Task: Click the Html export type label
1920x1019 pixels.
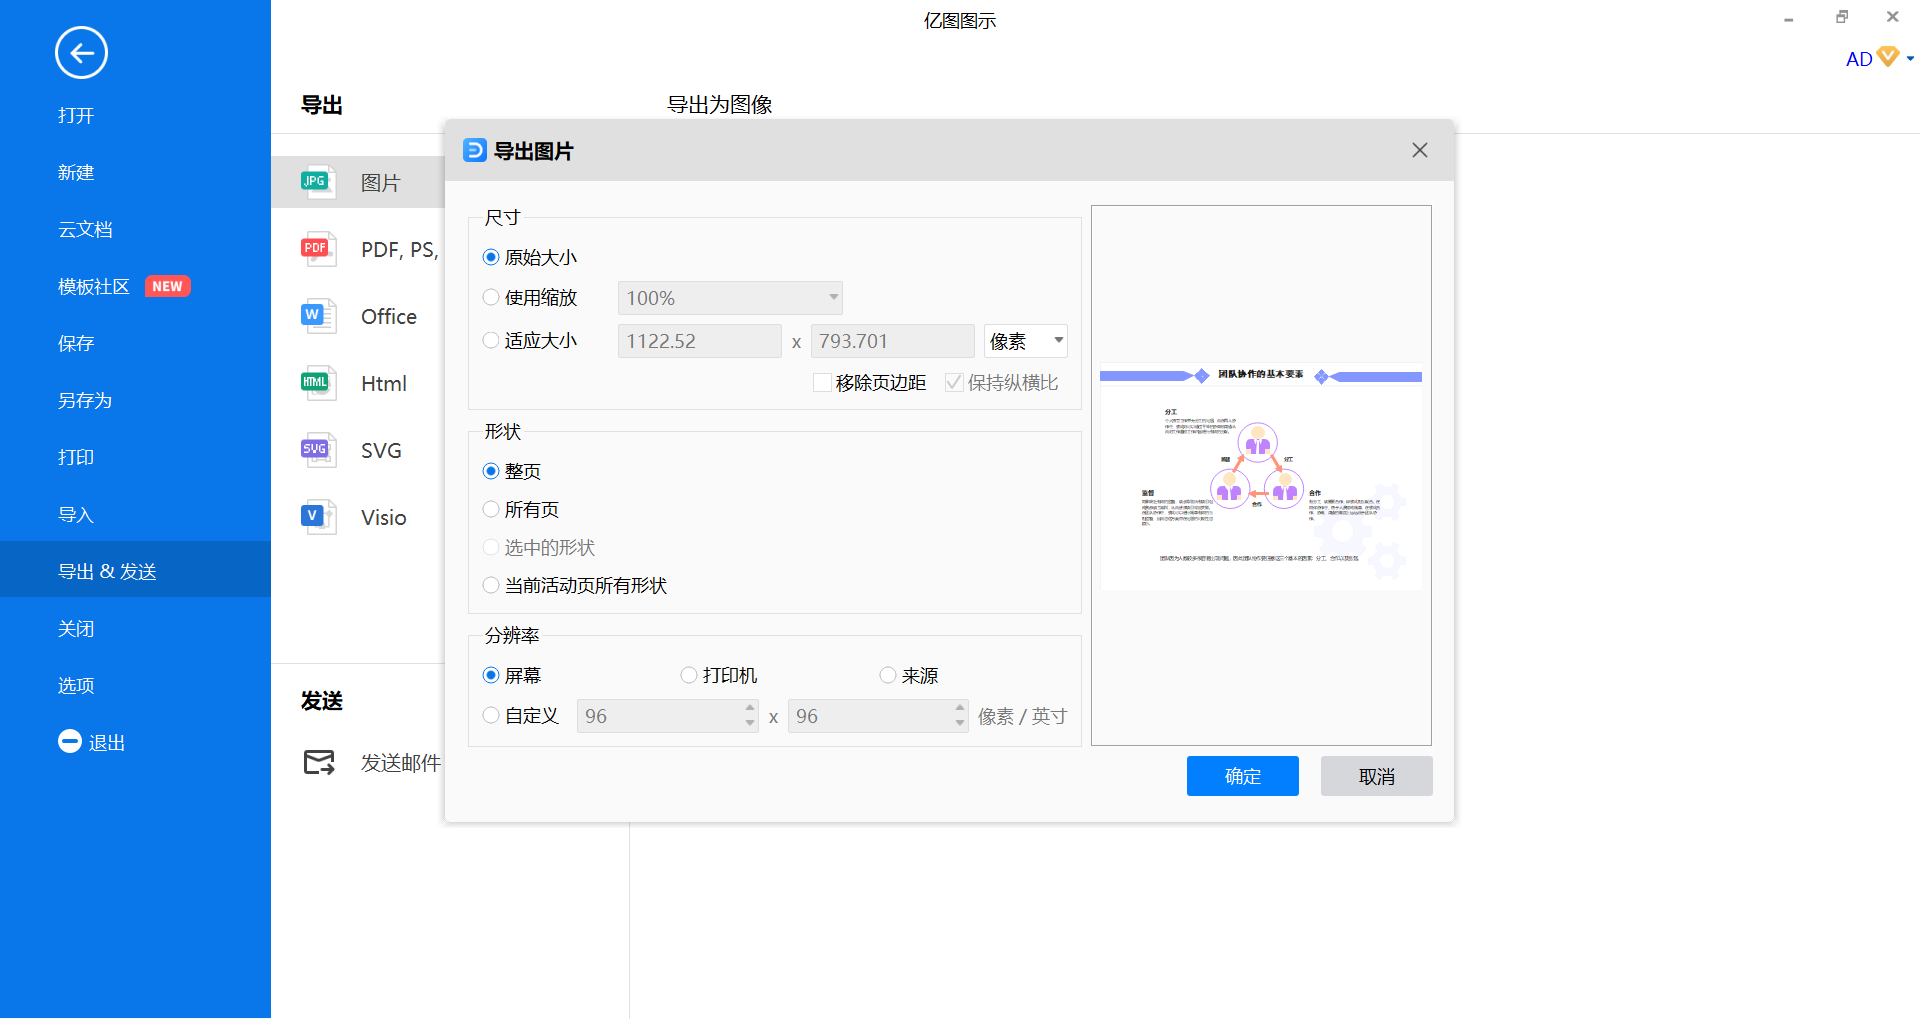Action: click(x=383, y=383)
